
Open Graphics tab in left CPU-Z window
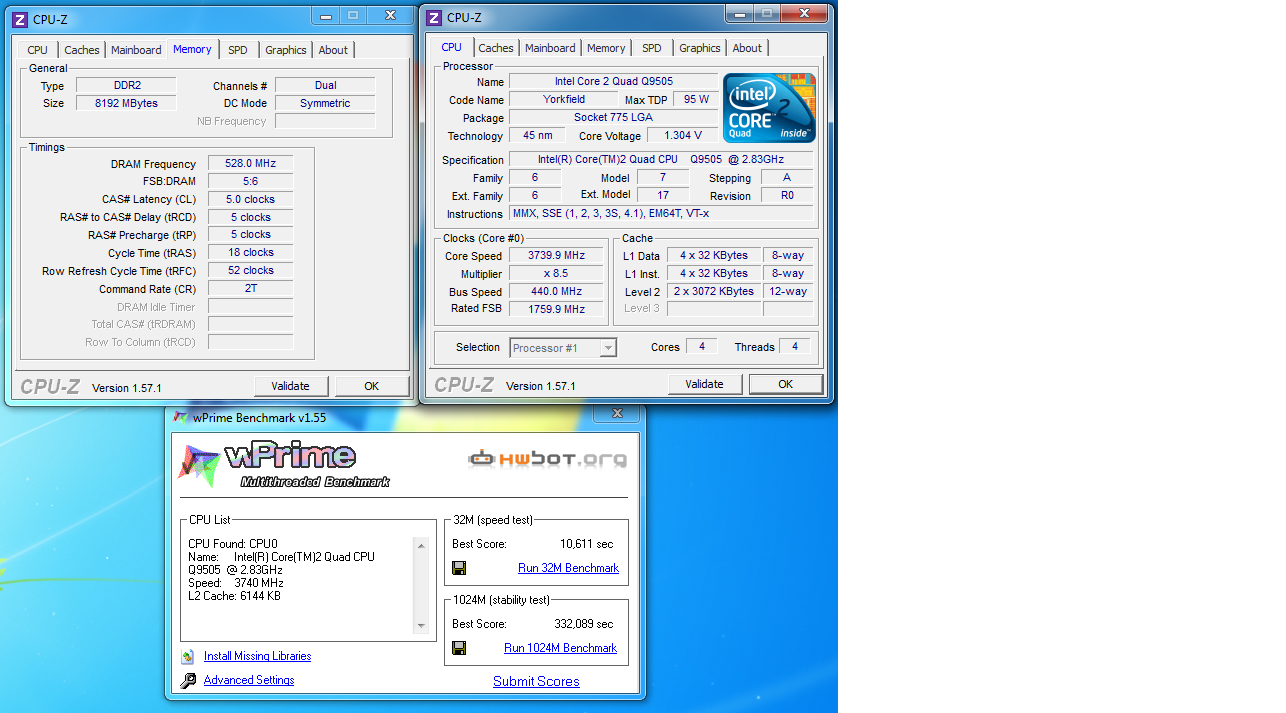pos(286,50)
